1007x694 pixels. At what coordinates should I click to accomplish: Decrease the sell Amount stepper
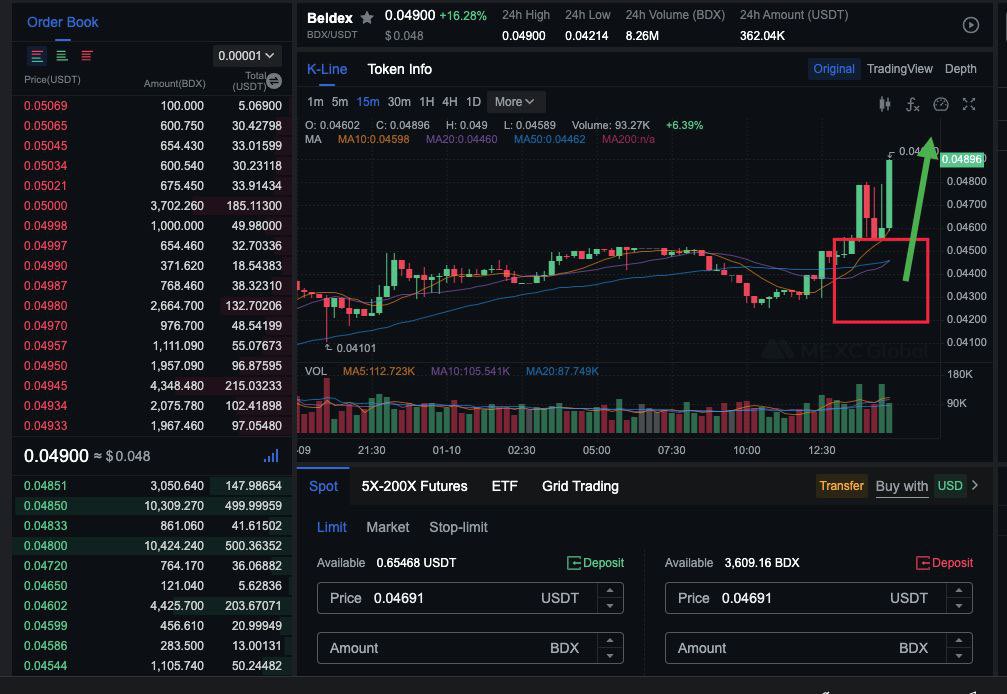coord(959,656)
